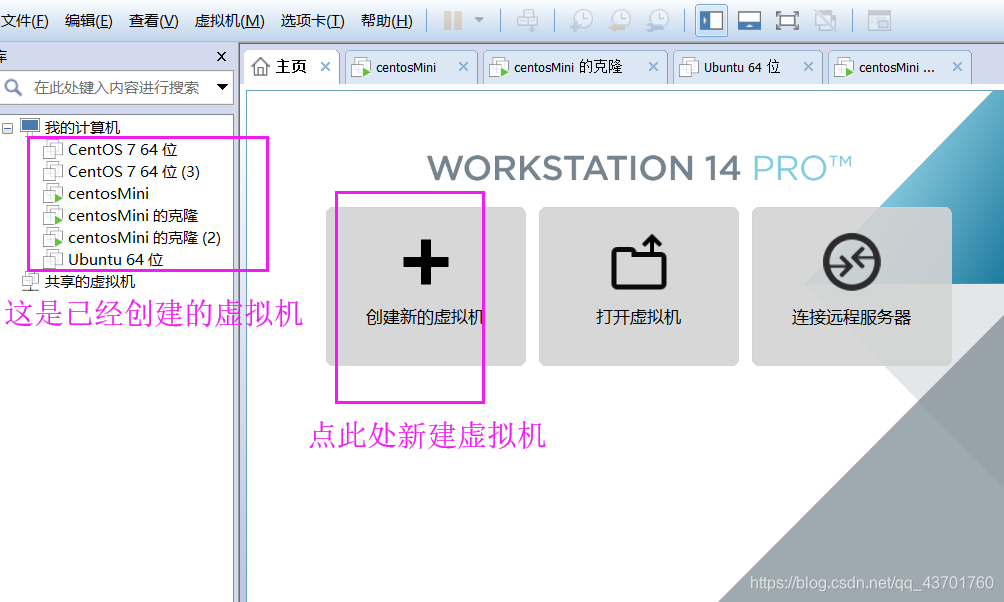Send Ctrl+Alt+Del to the guest
1004x602 pixels.
[529, 20]
